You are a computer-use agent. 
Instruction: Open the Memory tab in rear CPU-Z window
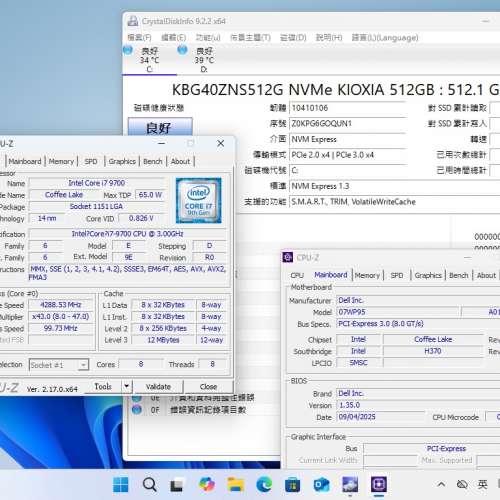tap(367, 275)
